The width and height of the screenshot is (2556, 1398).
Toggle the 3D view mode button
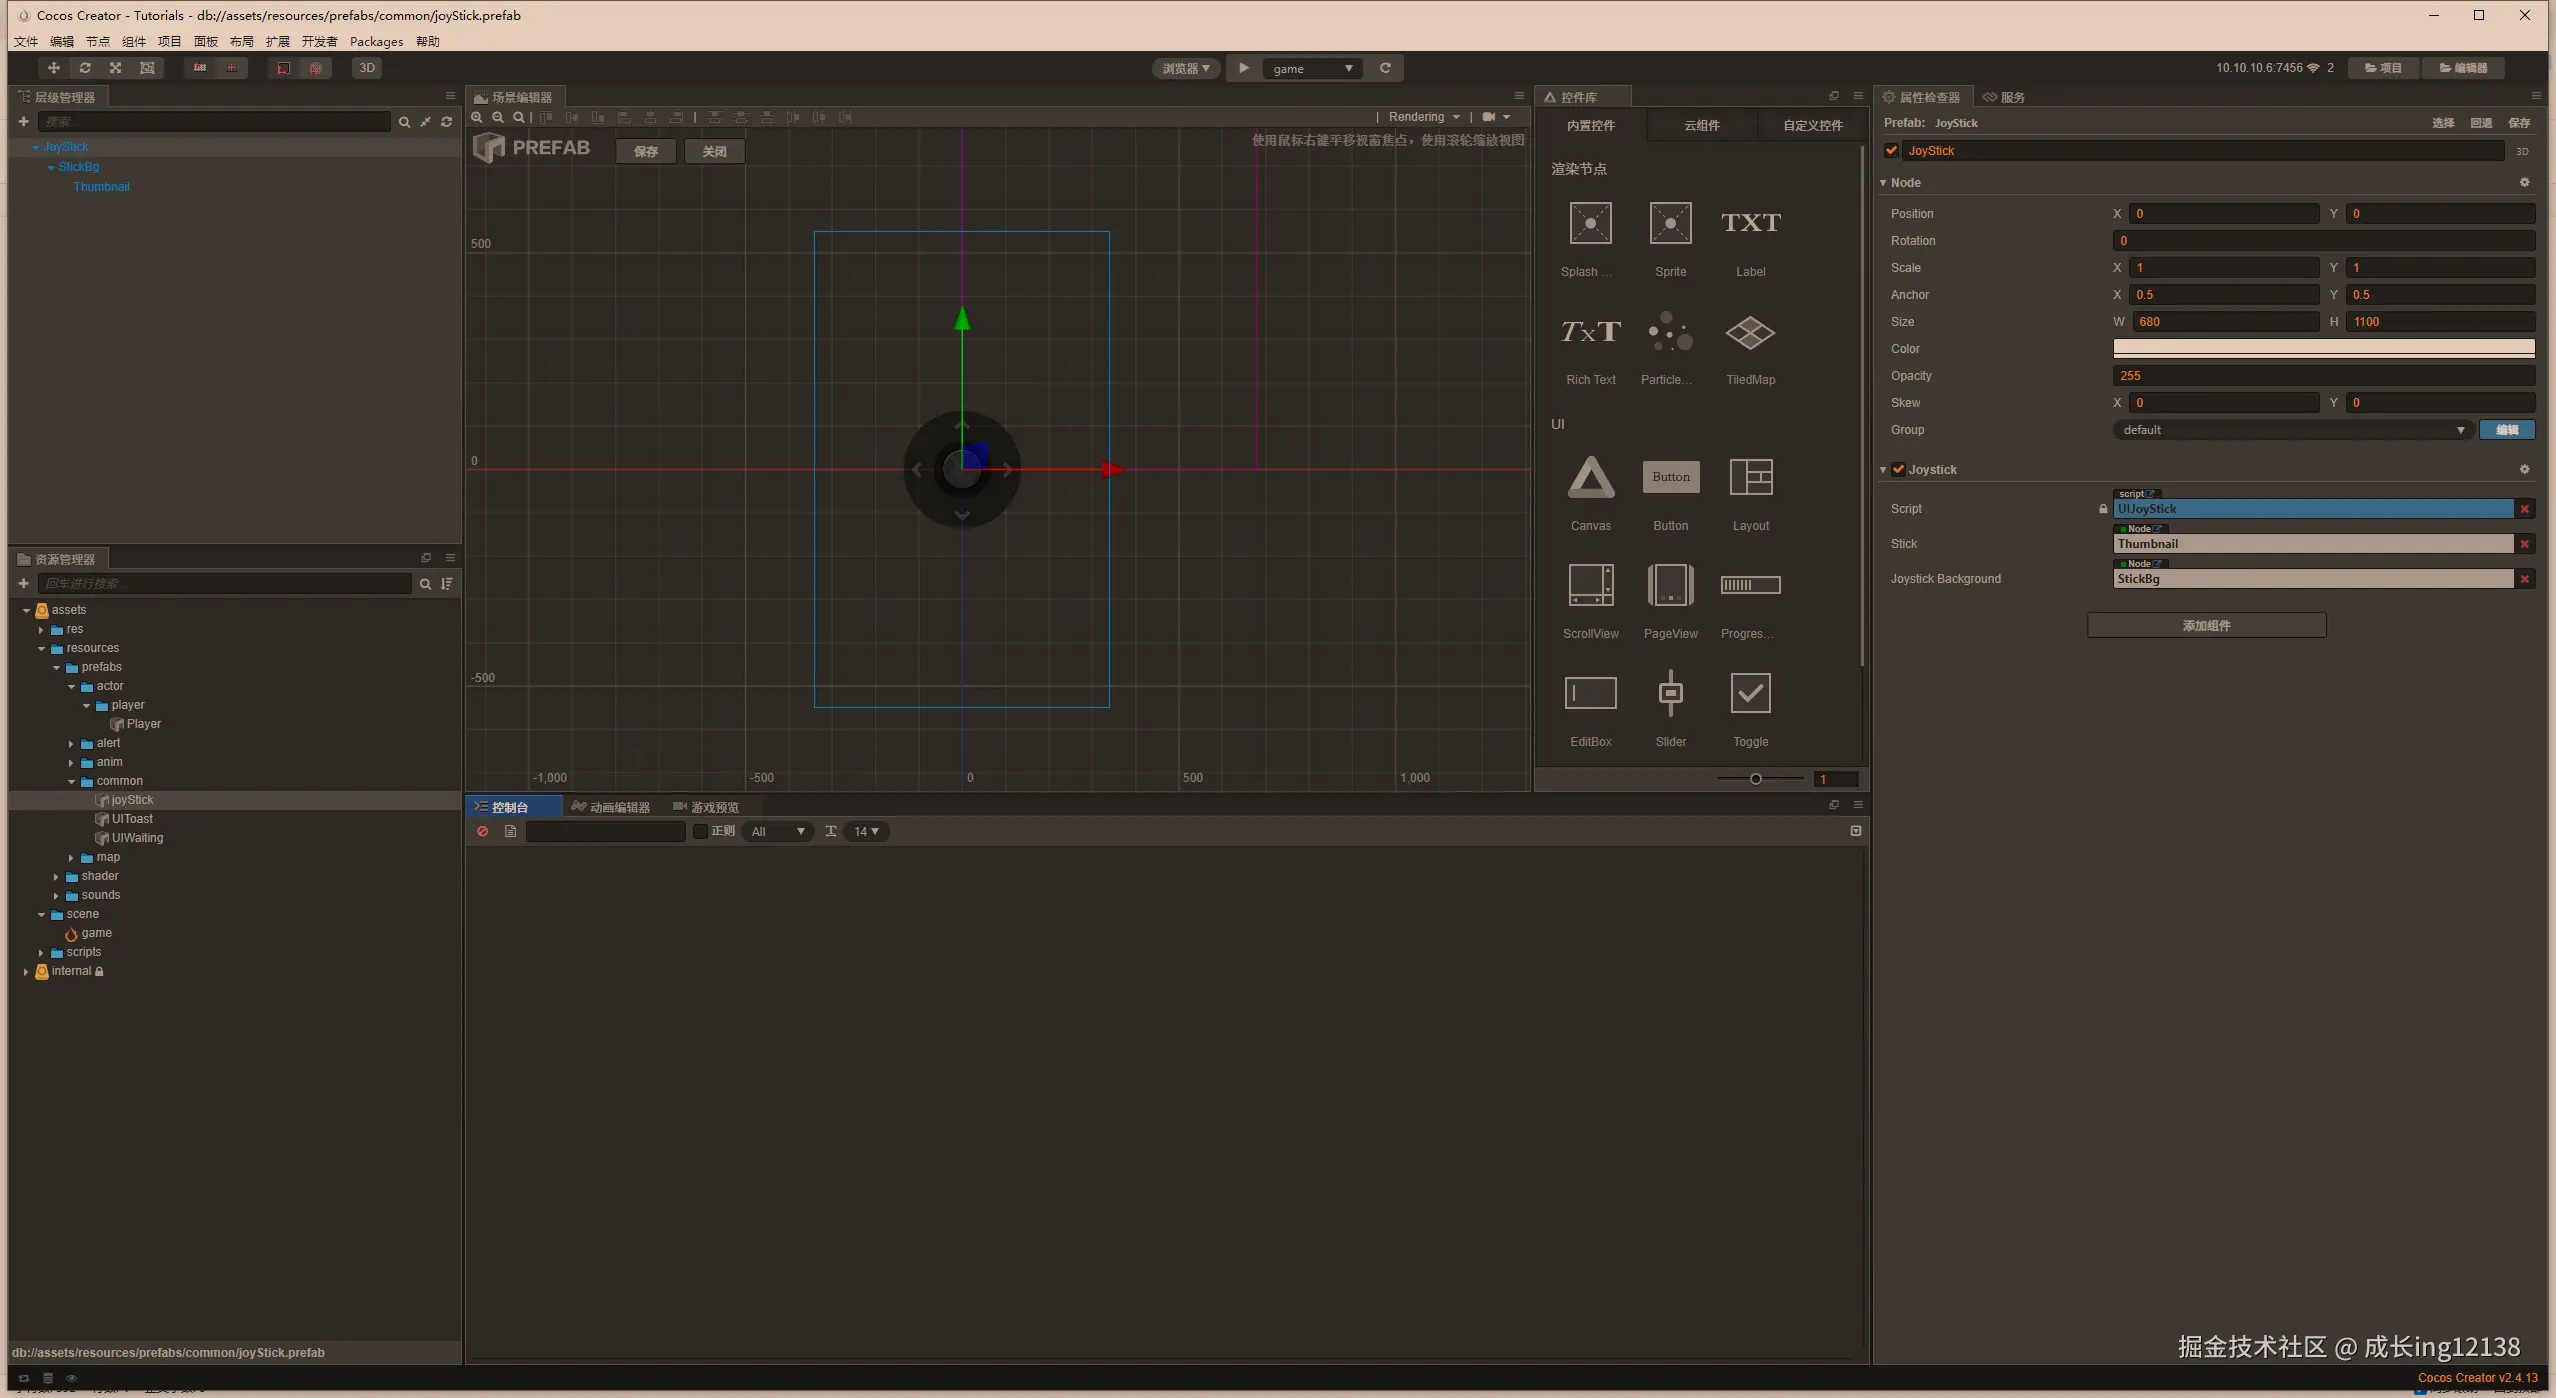point(367,68)
